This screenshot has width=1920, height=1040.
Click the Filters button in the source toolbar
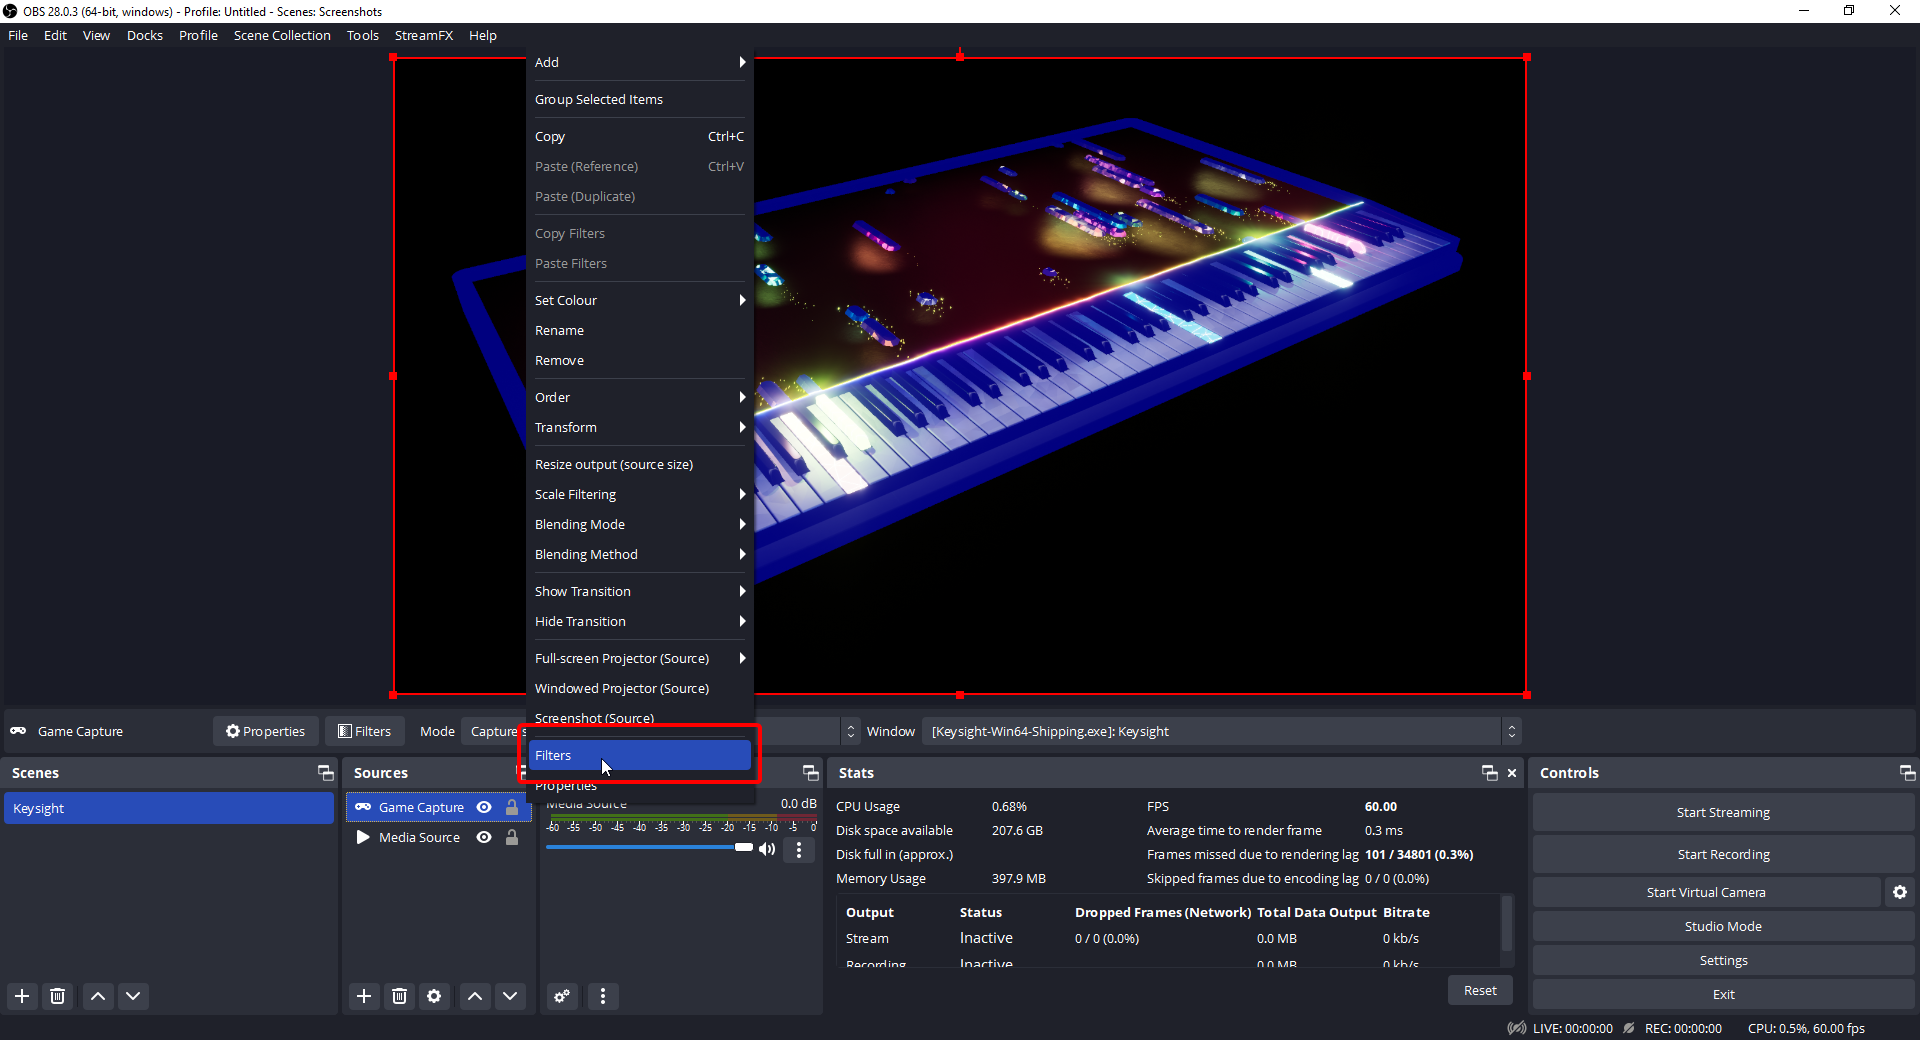[365, 731]
